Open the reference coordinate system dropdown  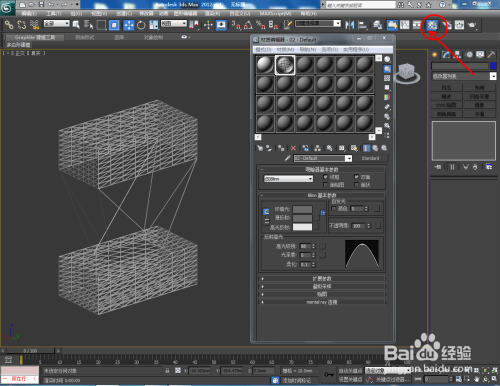coord(174,24)
